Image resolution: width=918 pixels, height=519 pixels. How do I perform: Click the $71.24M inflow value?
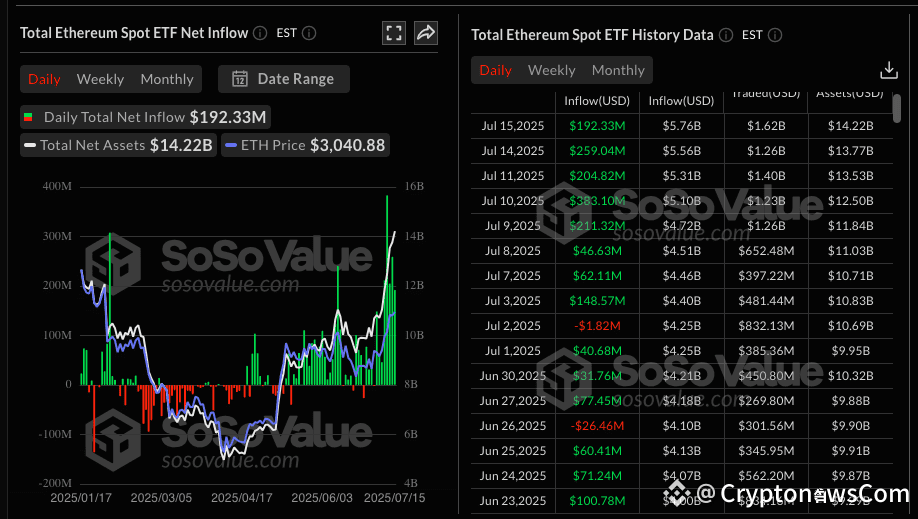(597, 476)
